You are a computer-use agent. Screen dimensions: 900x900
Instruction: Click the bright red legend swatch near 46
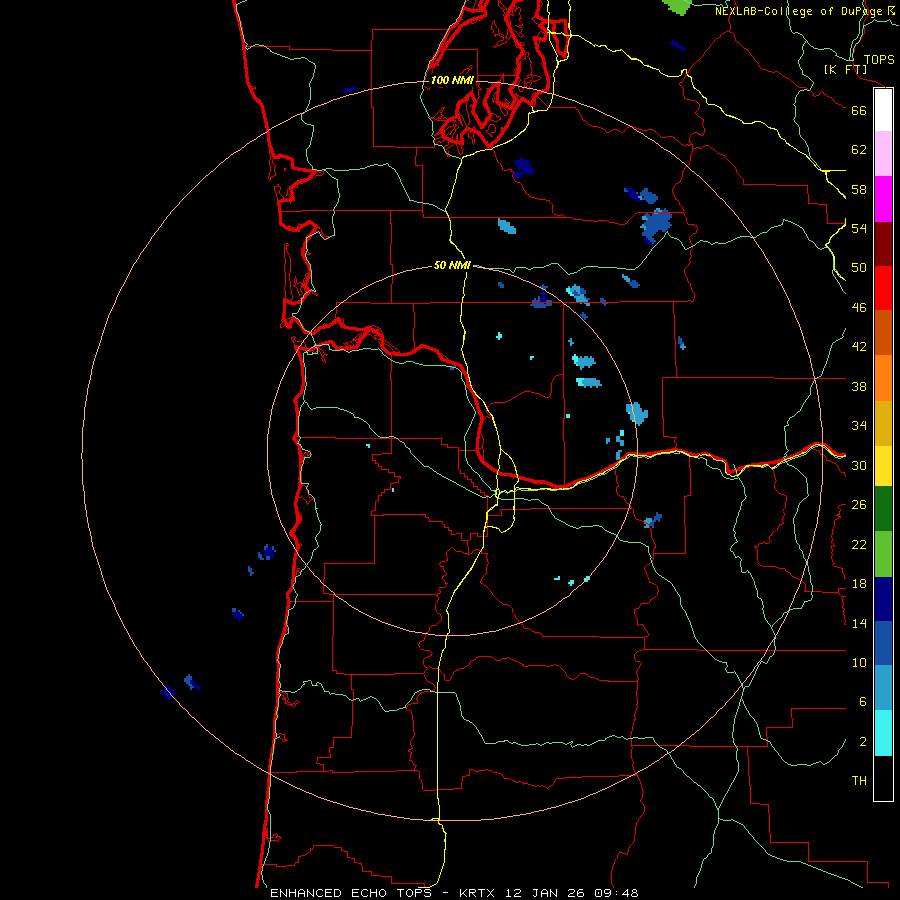tap(883, 288)
